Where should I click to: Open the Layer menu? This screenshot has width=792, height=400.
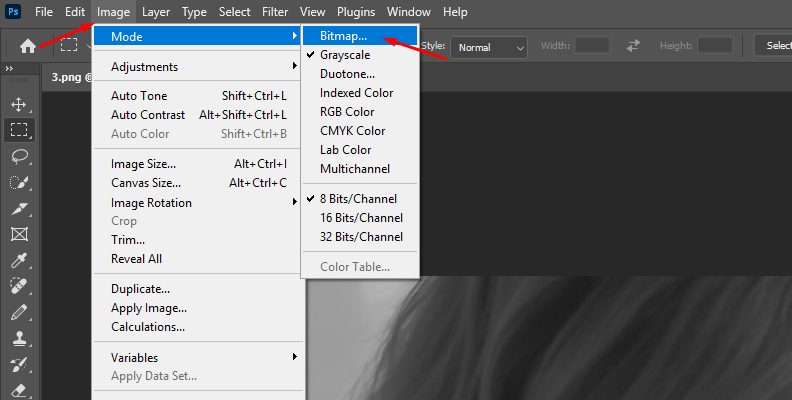[156, 12]
